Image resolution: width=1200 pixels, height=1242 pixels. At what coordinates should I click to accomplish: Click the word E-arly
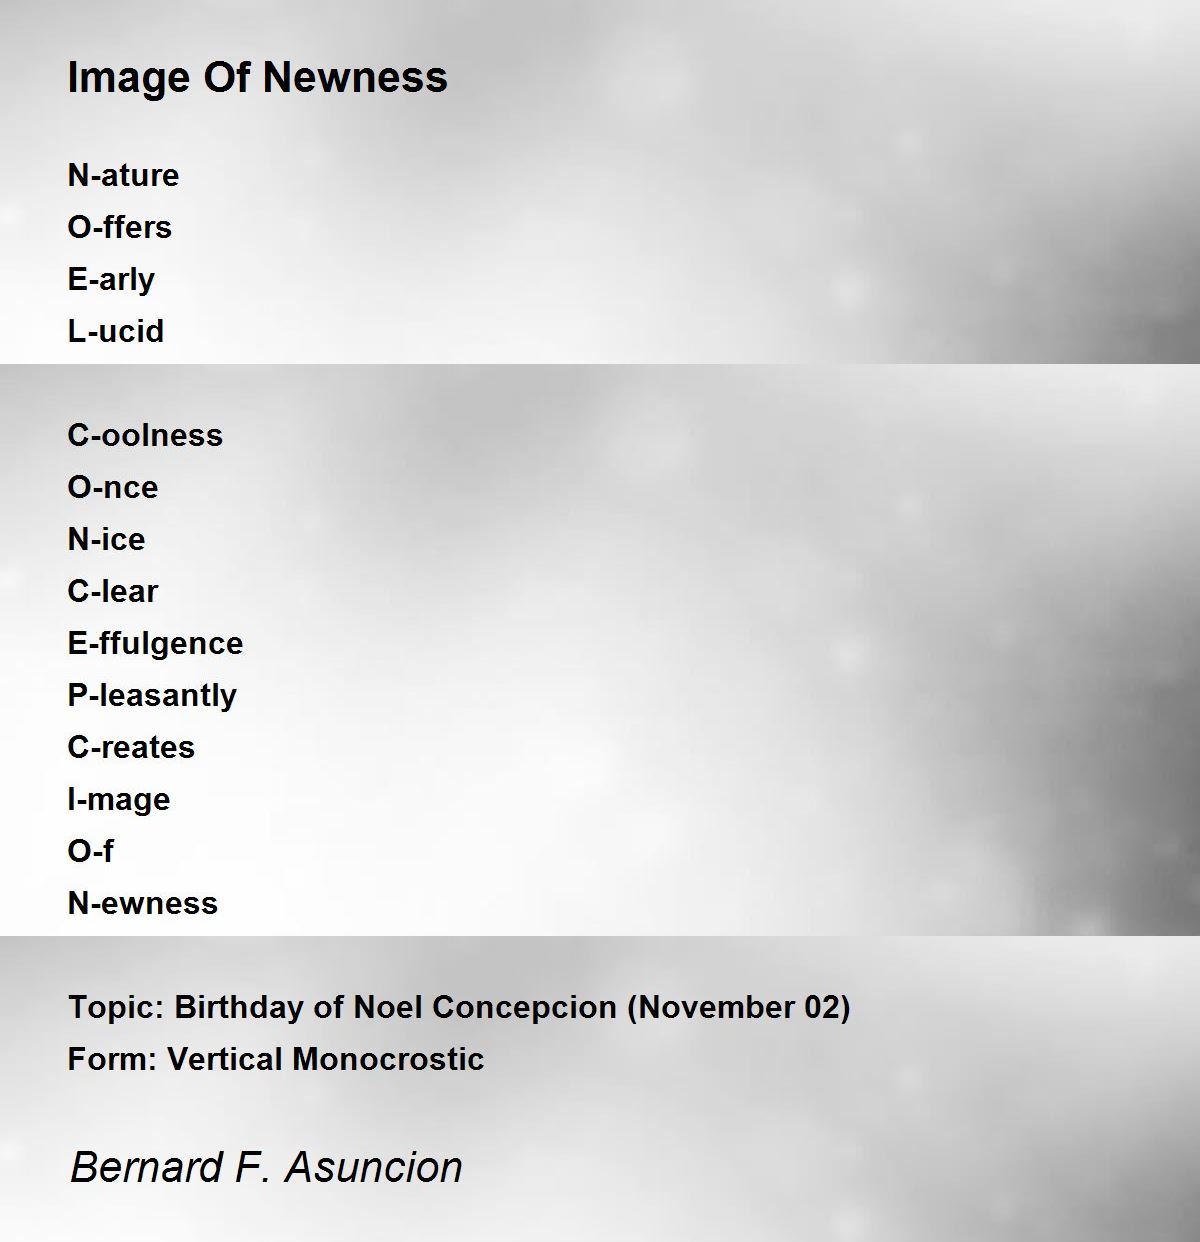pos(111,280)
